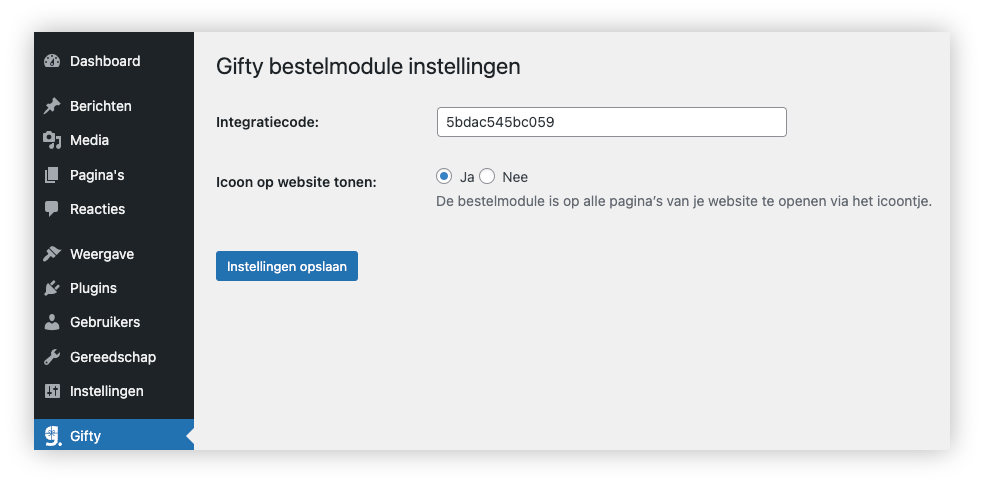Click the Nee label text

click(x=515, y=177)
